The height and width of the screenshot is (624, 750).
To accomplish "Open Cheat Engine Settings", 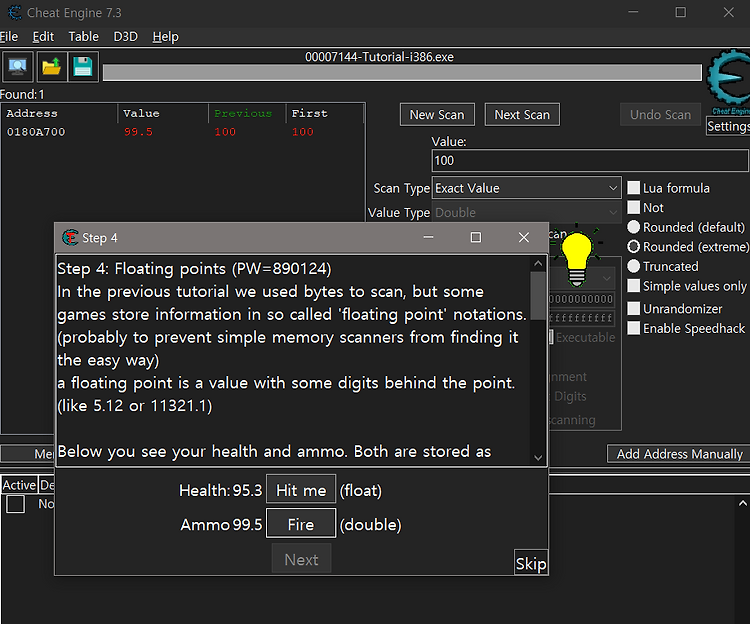I will coord(728,126).
